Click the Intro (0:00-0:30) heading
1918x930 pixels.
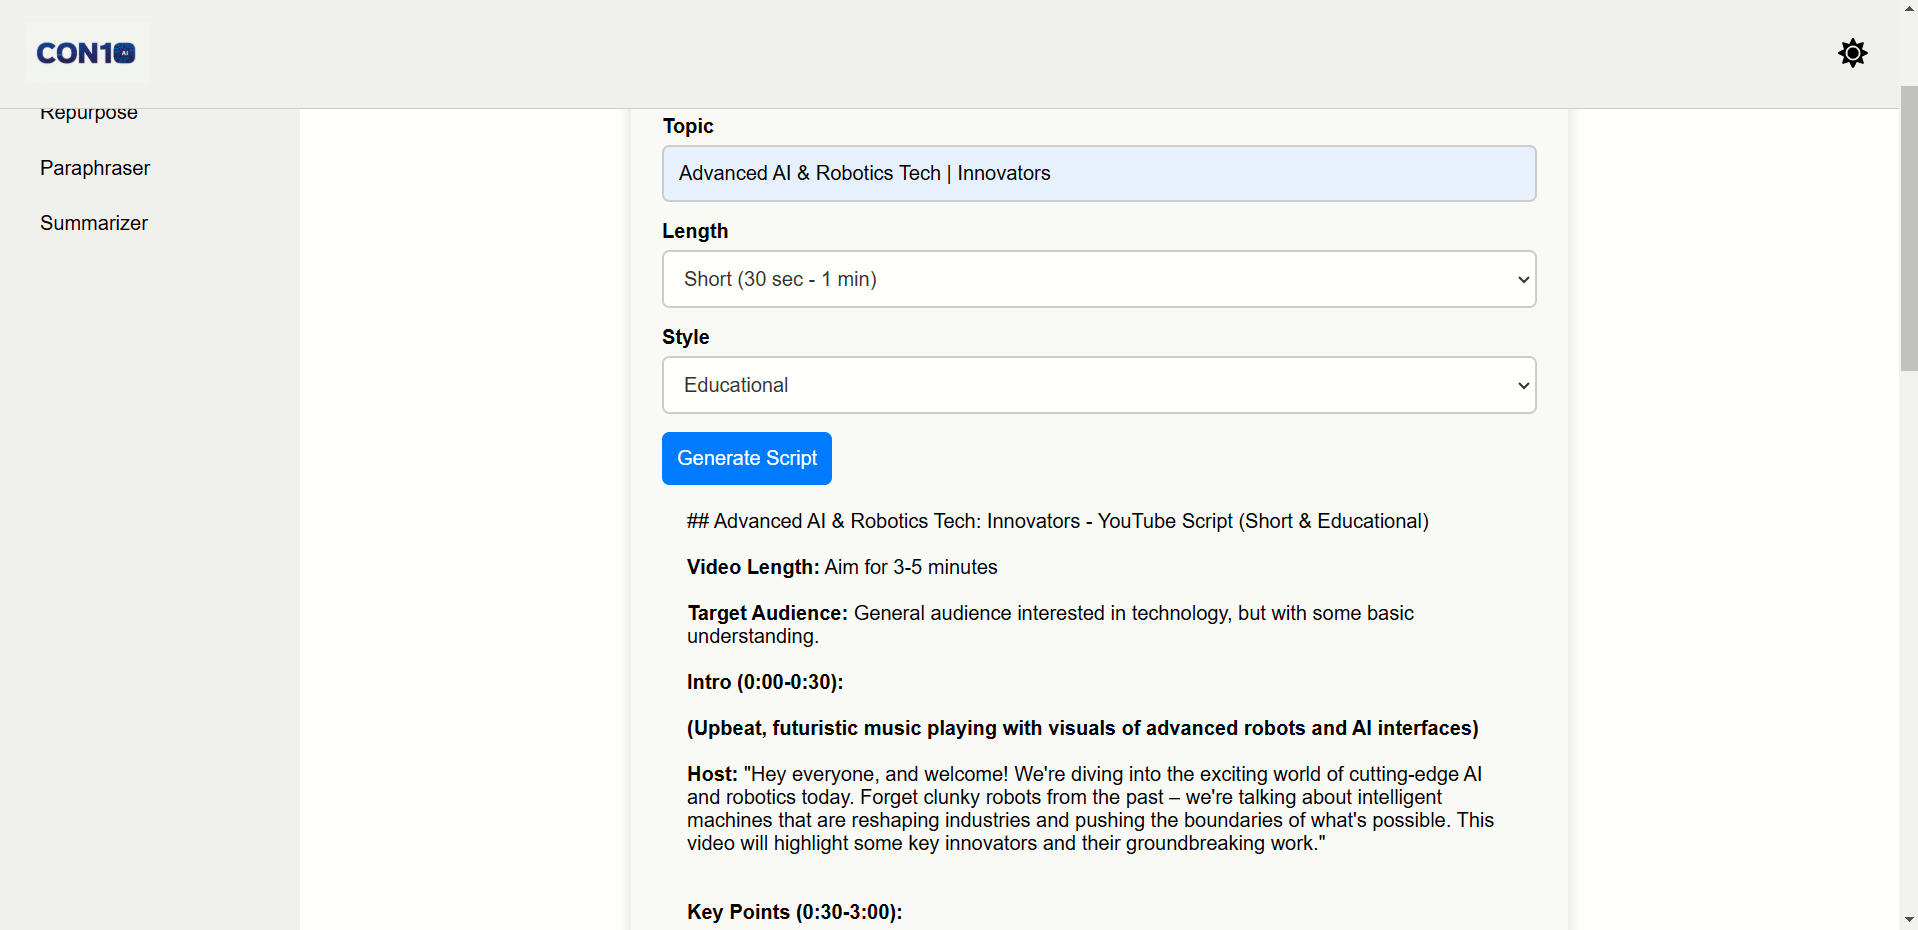(x=765, y=682)
